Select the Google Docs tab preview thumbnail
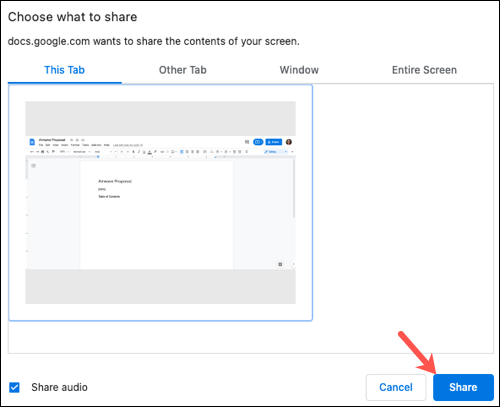This screenshot has width=500, height=407. 160,203
